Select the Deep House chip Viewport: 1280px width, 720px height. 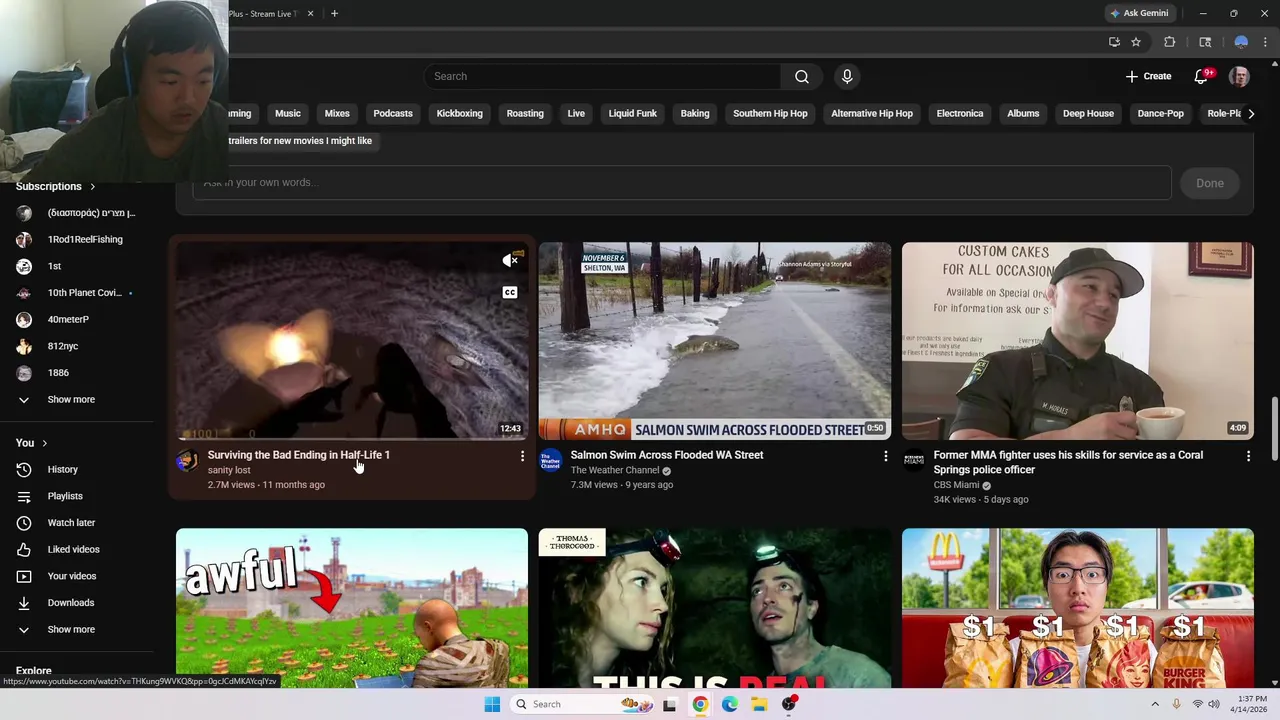pyautogui.click(x=1088, y=113)
